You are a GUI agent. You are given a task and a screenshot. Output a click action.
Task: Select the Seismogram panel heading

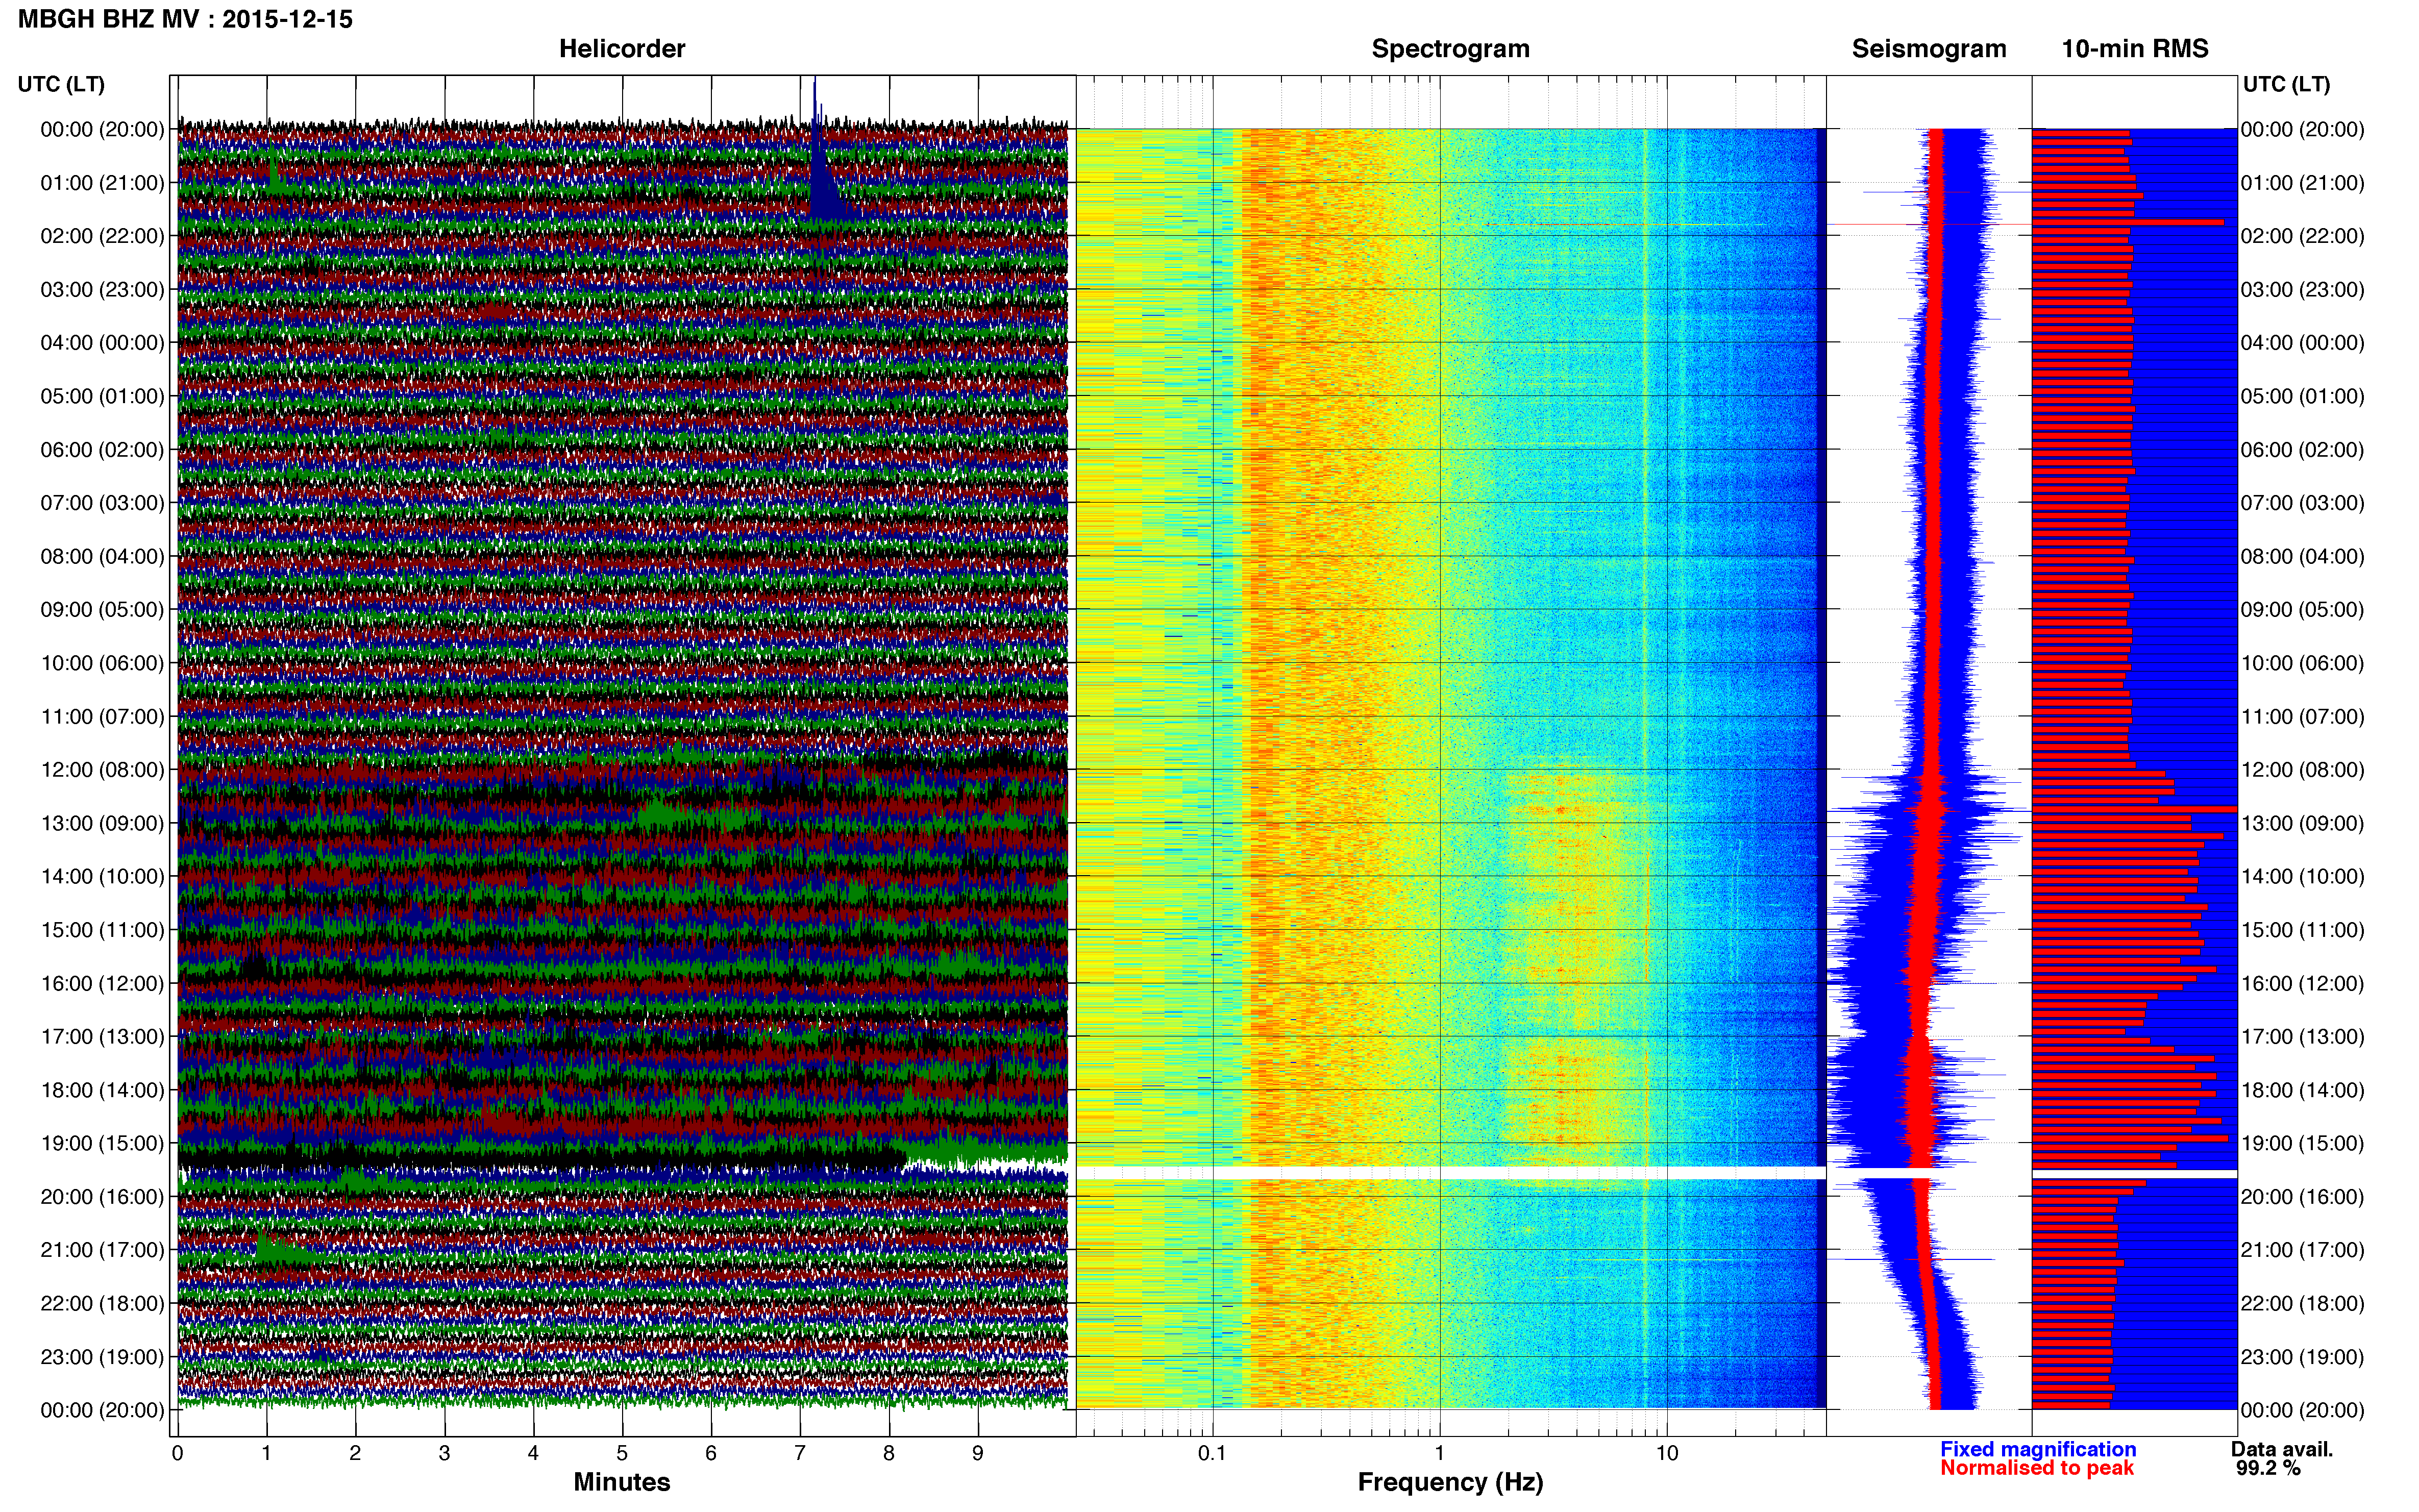point(1929,49)
